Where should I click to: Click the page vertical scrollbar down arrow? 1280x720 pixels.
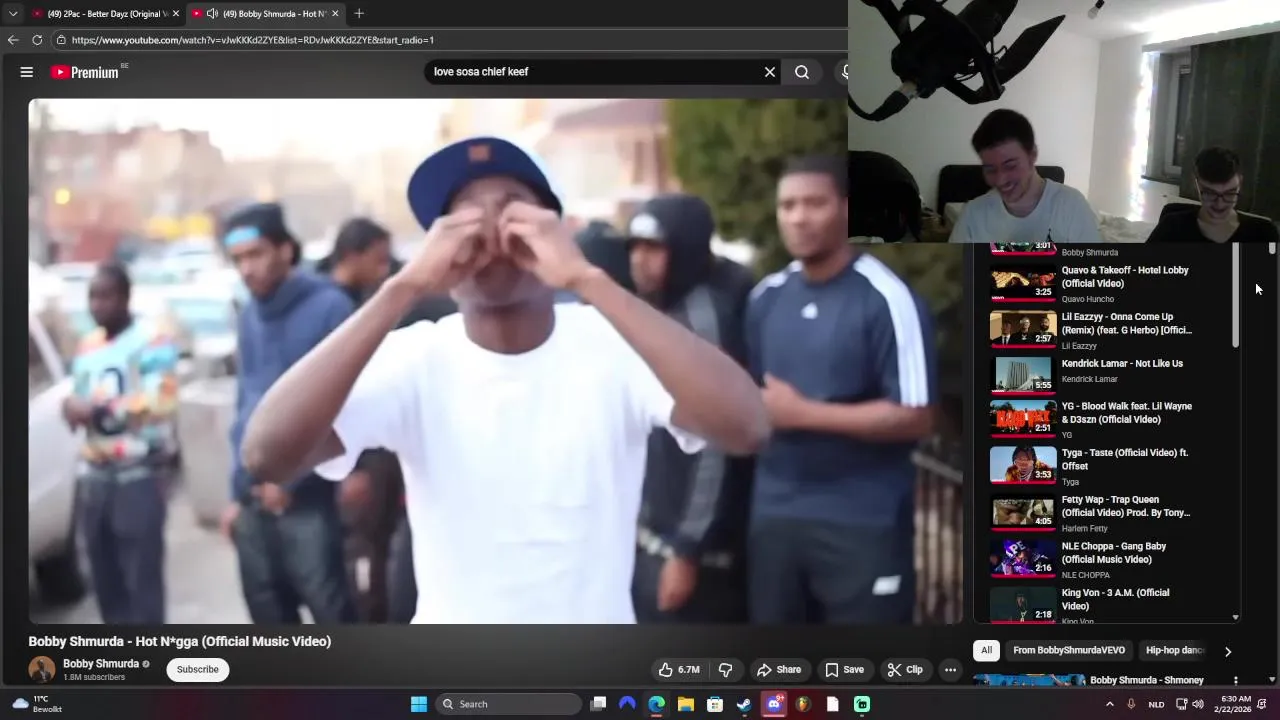[x=1272, y=680]
